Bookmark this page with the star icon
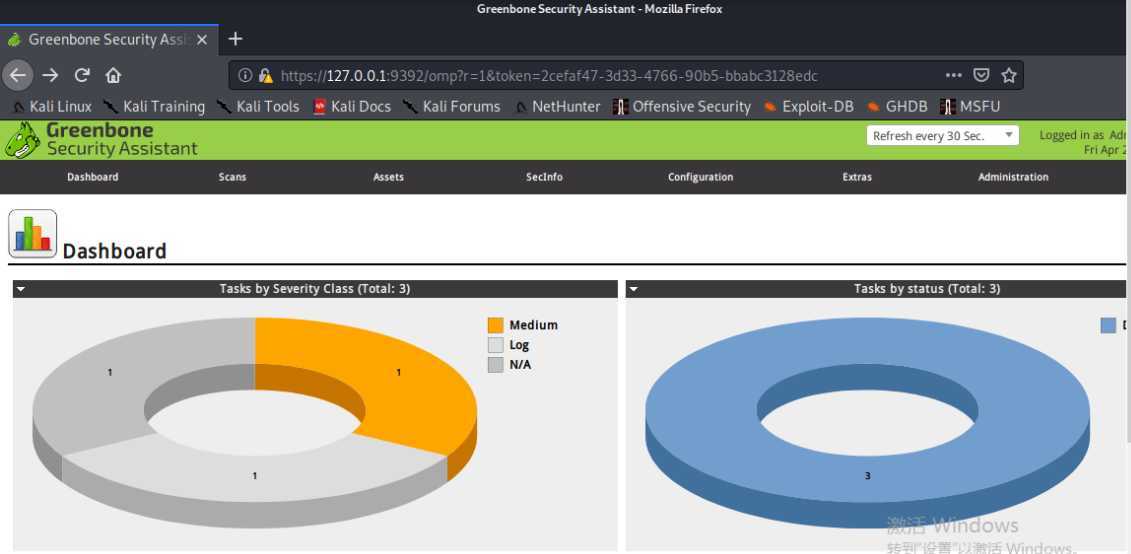This screenshot has height=554, width=1131. [1008, 75]
